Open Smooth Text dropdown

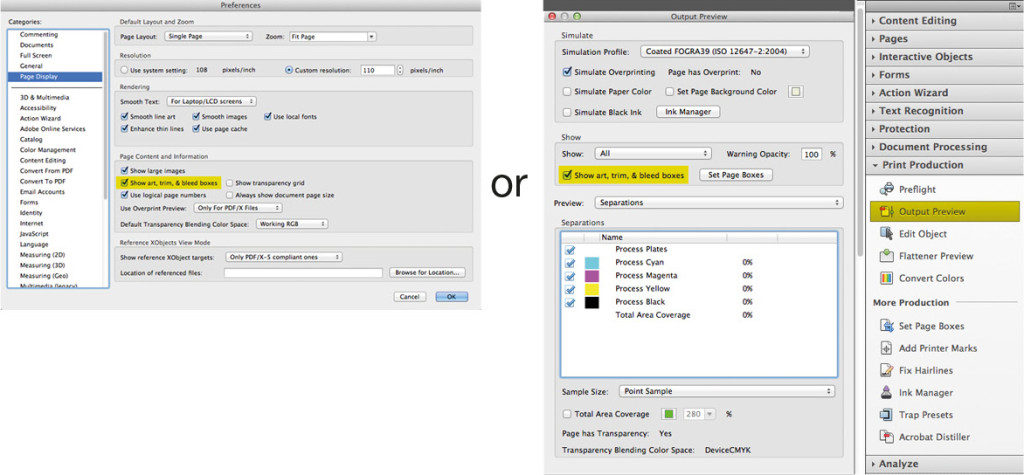pyautogui.click(x=212, y=101)
